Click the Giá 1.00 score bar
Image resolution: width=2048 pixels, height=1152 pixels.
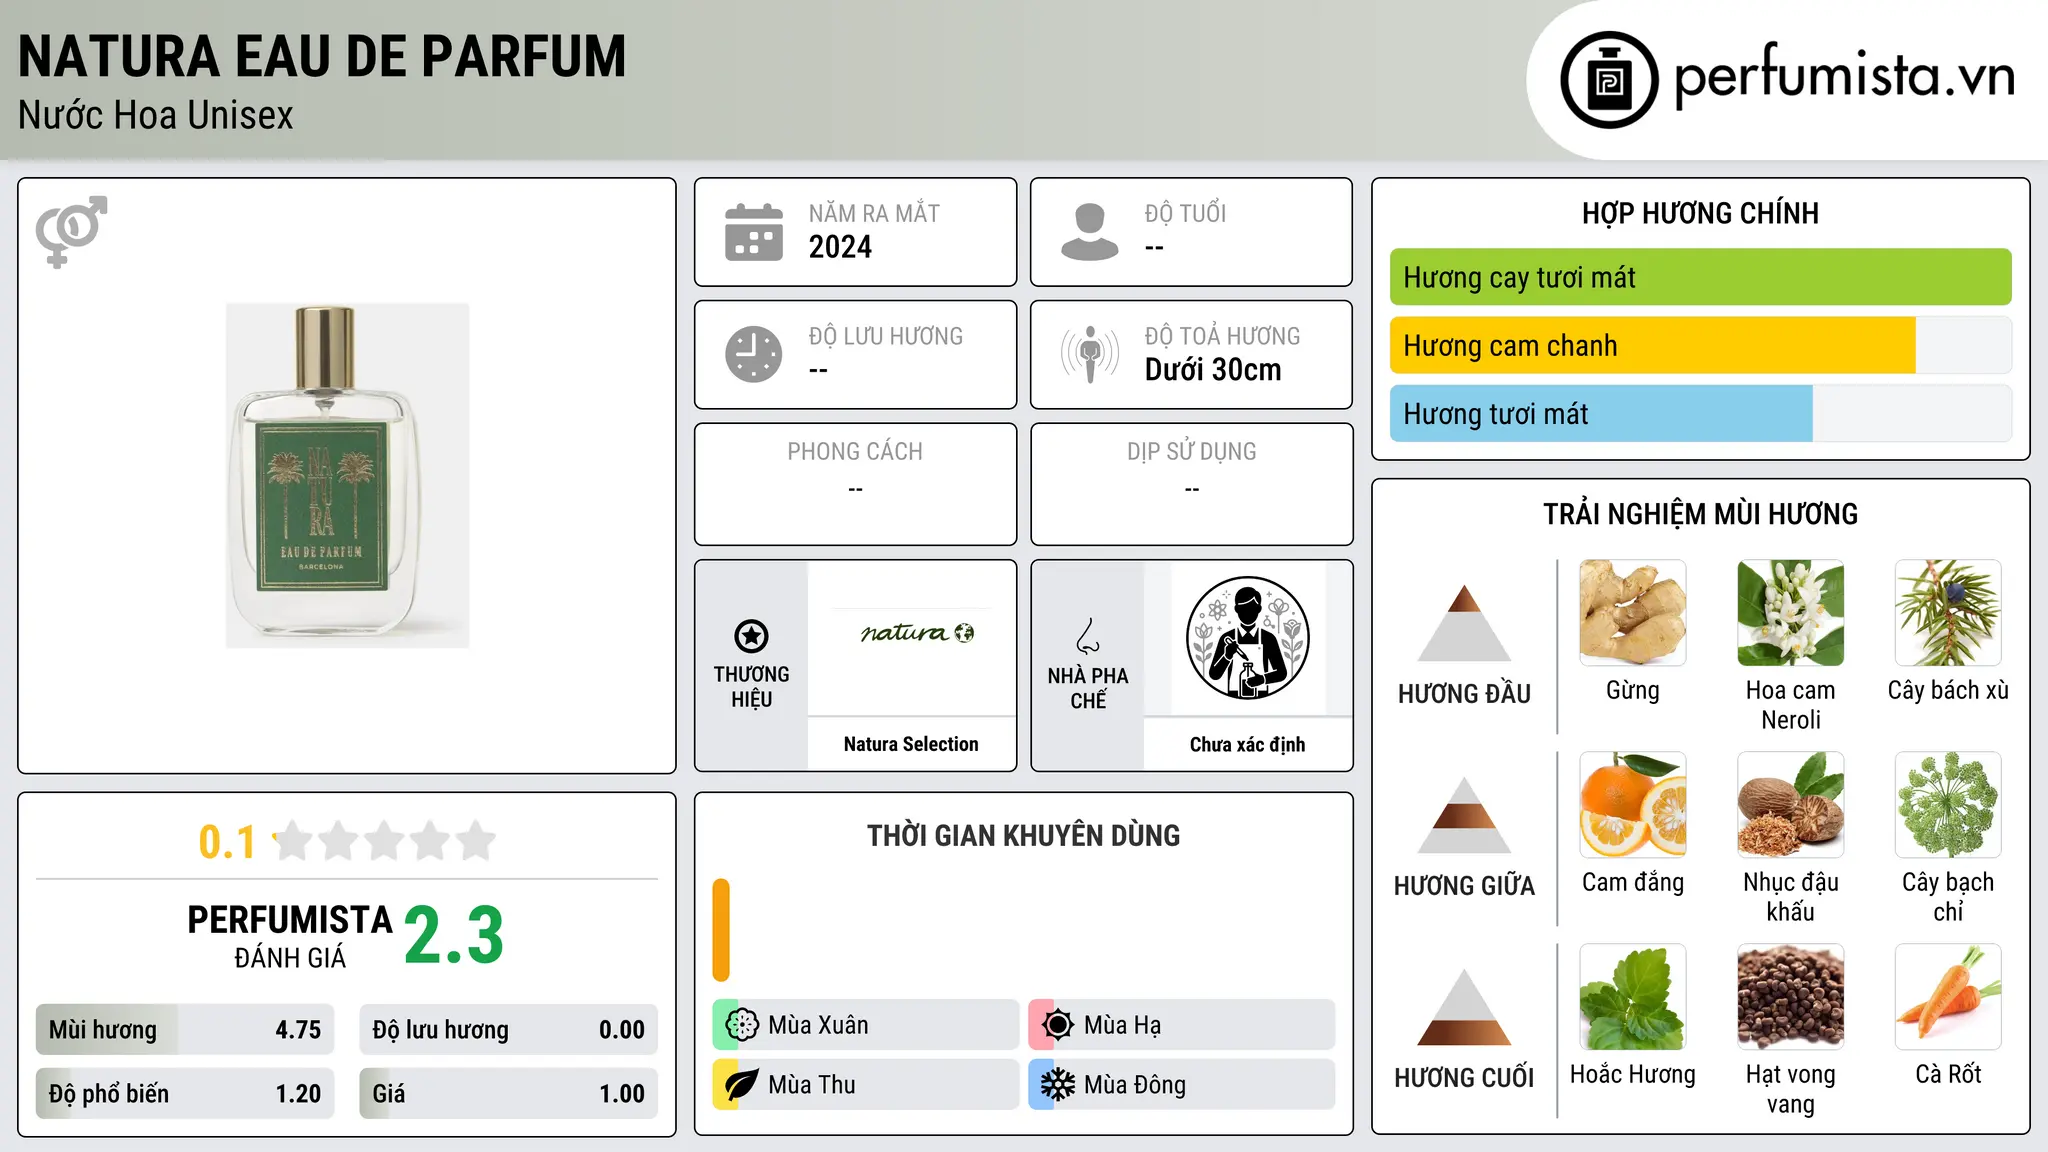tap(508, 1094)
